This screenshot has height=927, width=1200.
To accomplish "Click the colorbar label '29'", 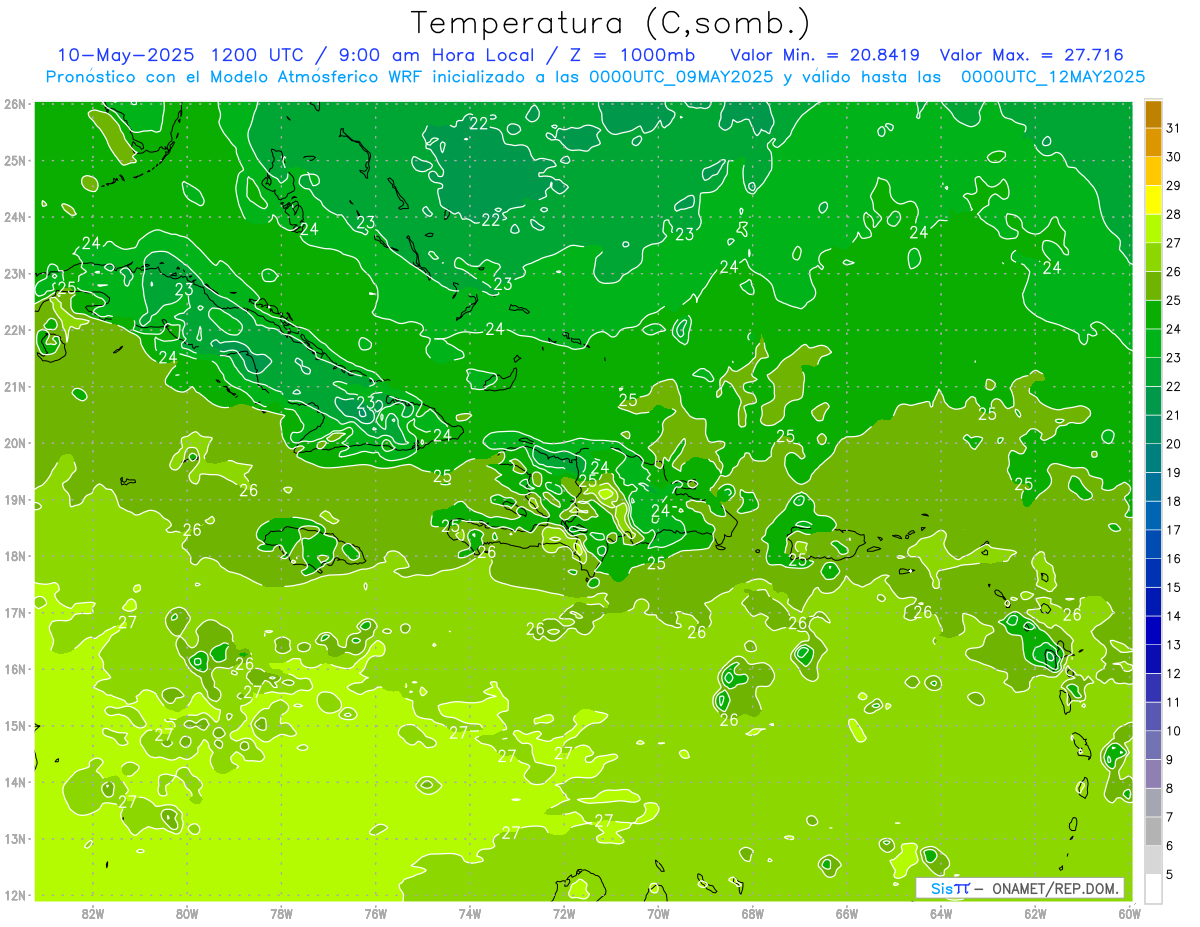I will [1174, 186].
